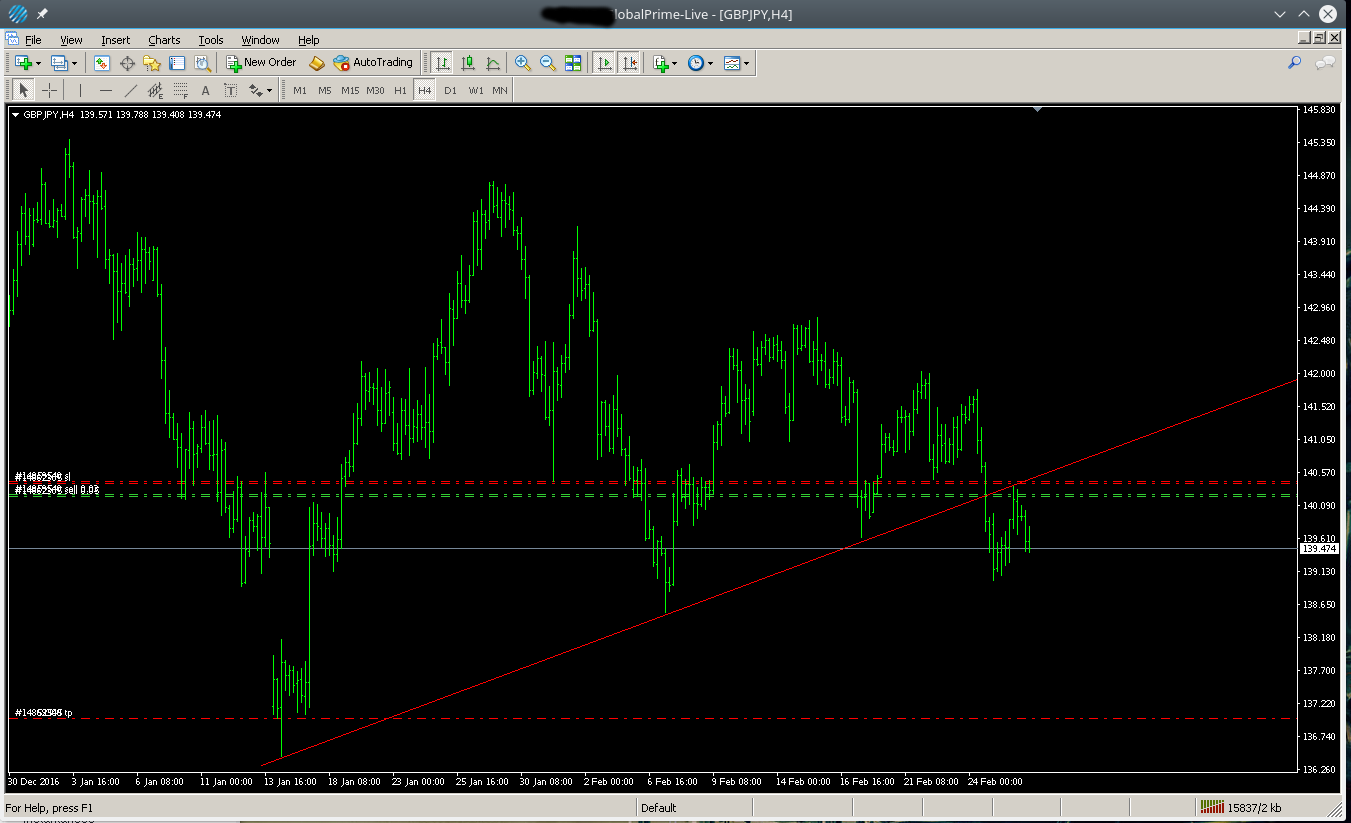Screen dimensions: 1351x823
Task: Draw a vertical line on the chart
Action: click(x=80, y=90)
